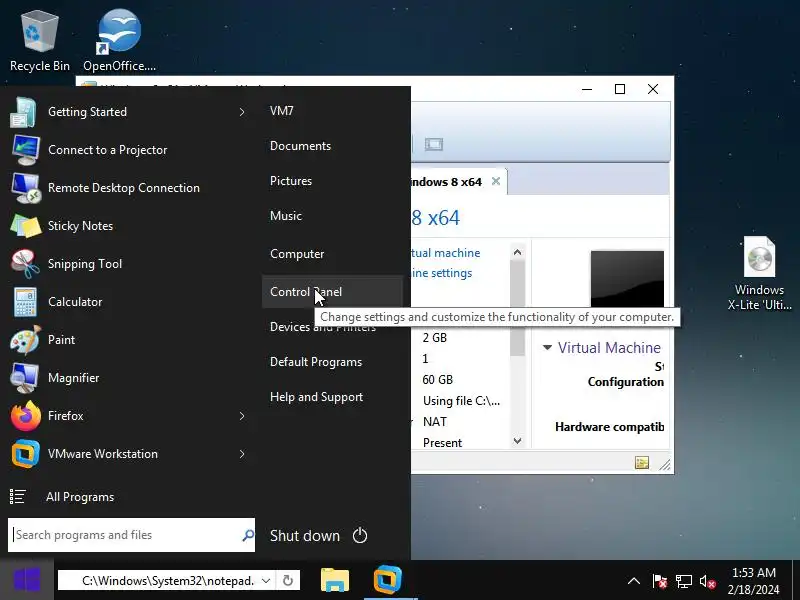Open All Programs list

click(x=80, y=497)
